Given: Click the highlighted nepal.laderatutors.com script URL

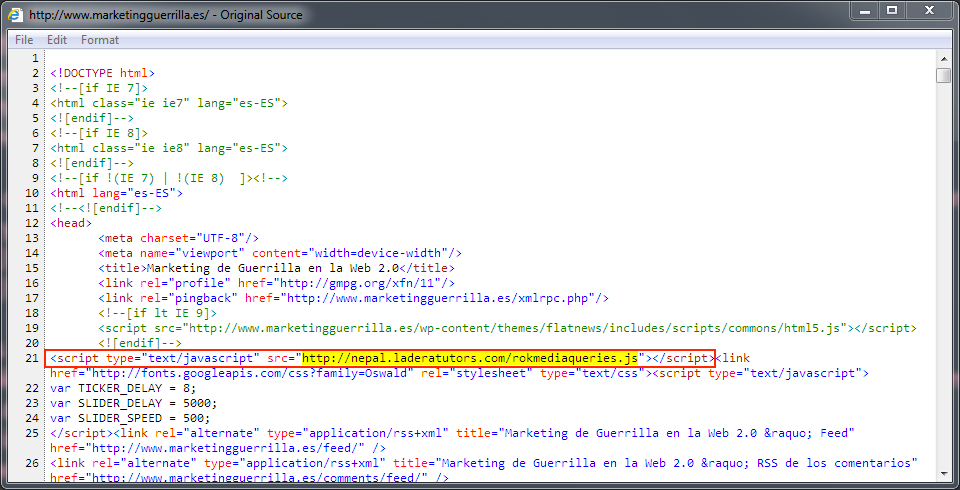Looking at the screenshot, I should (470, 358).
